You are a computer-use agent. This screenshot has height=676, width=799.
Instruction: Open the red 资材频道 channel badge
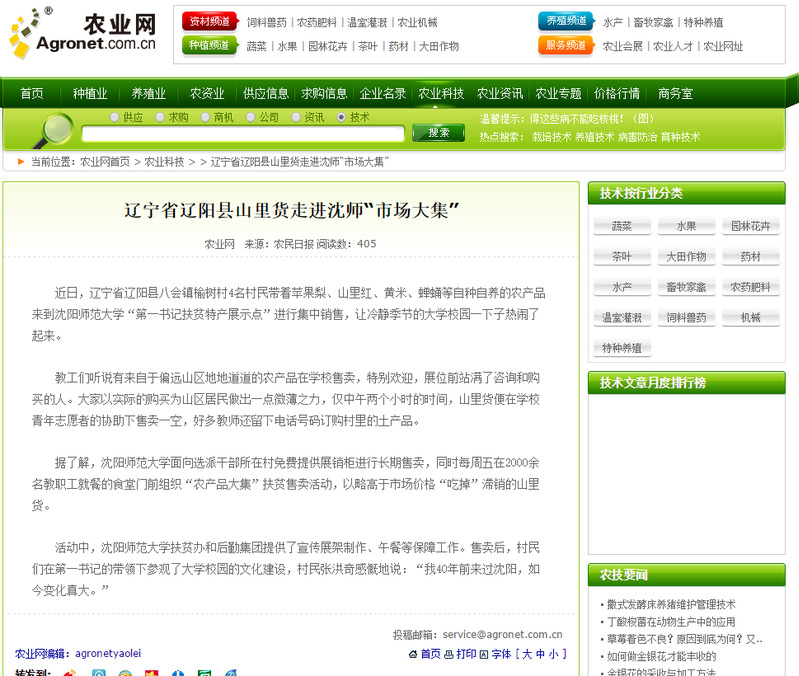tap(210, 21)
